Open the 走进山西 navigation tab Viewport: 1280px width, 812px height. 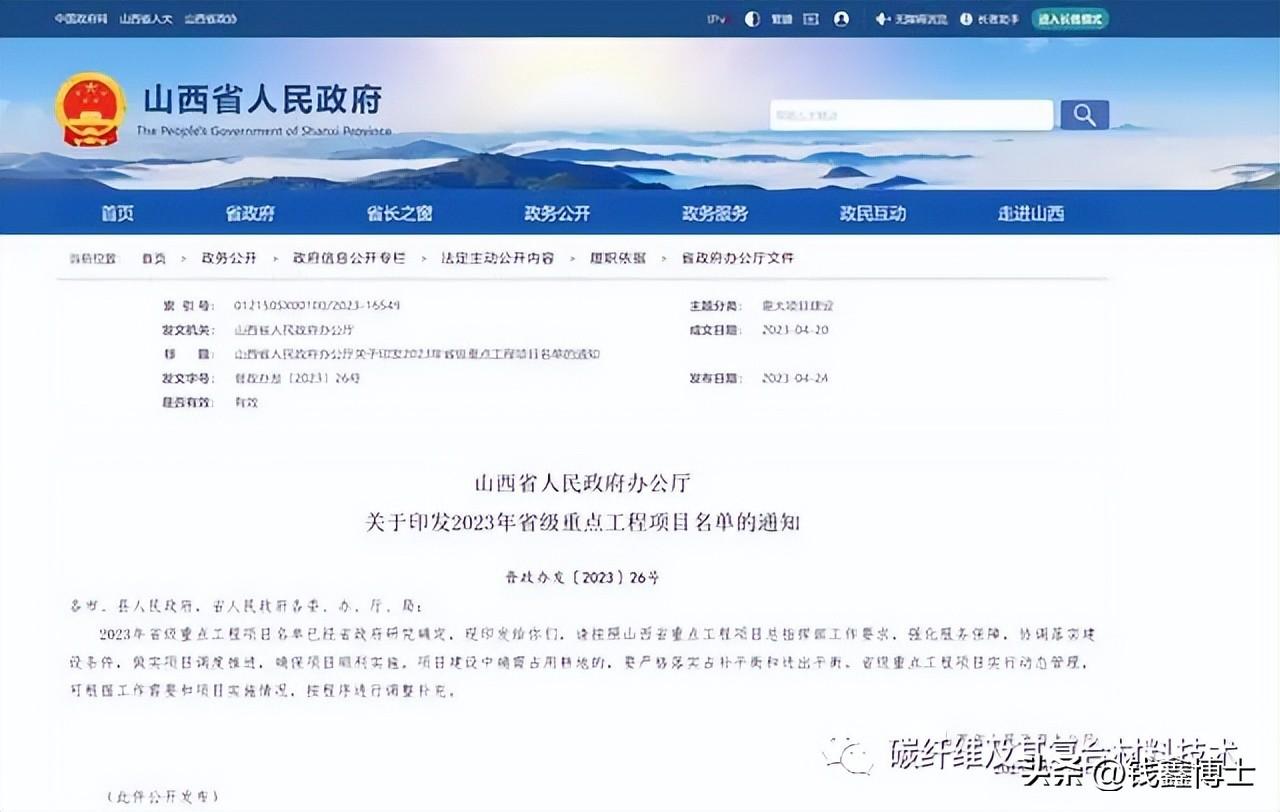[1031, 213]
